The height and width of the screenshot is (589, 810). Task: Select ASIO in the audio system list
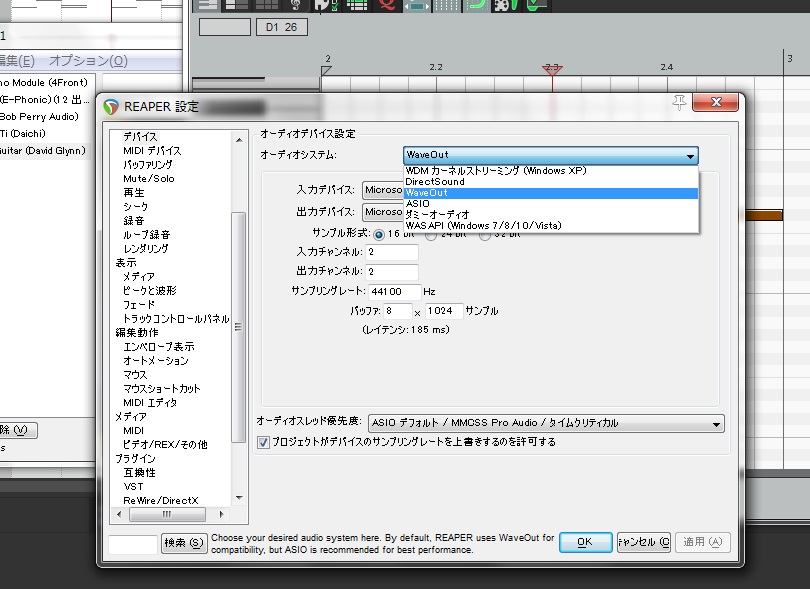pyautogui.click(x=551, y=204)
